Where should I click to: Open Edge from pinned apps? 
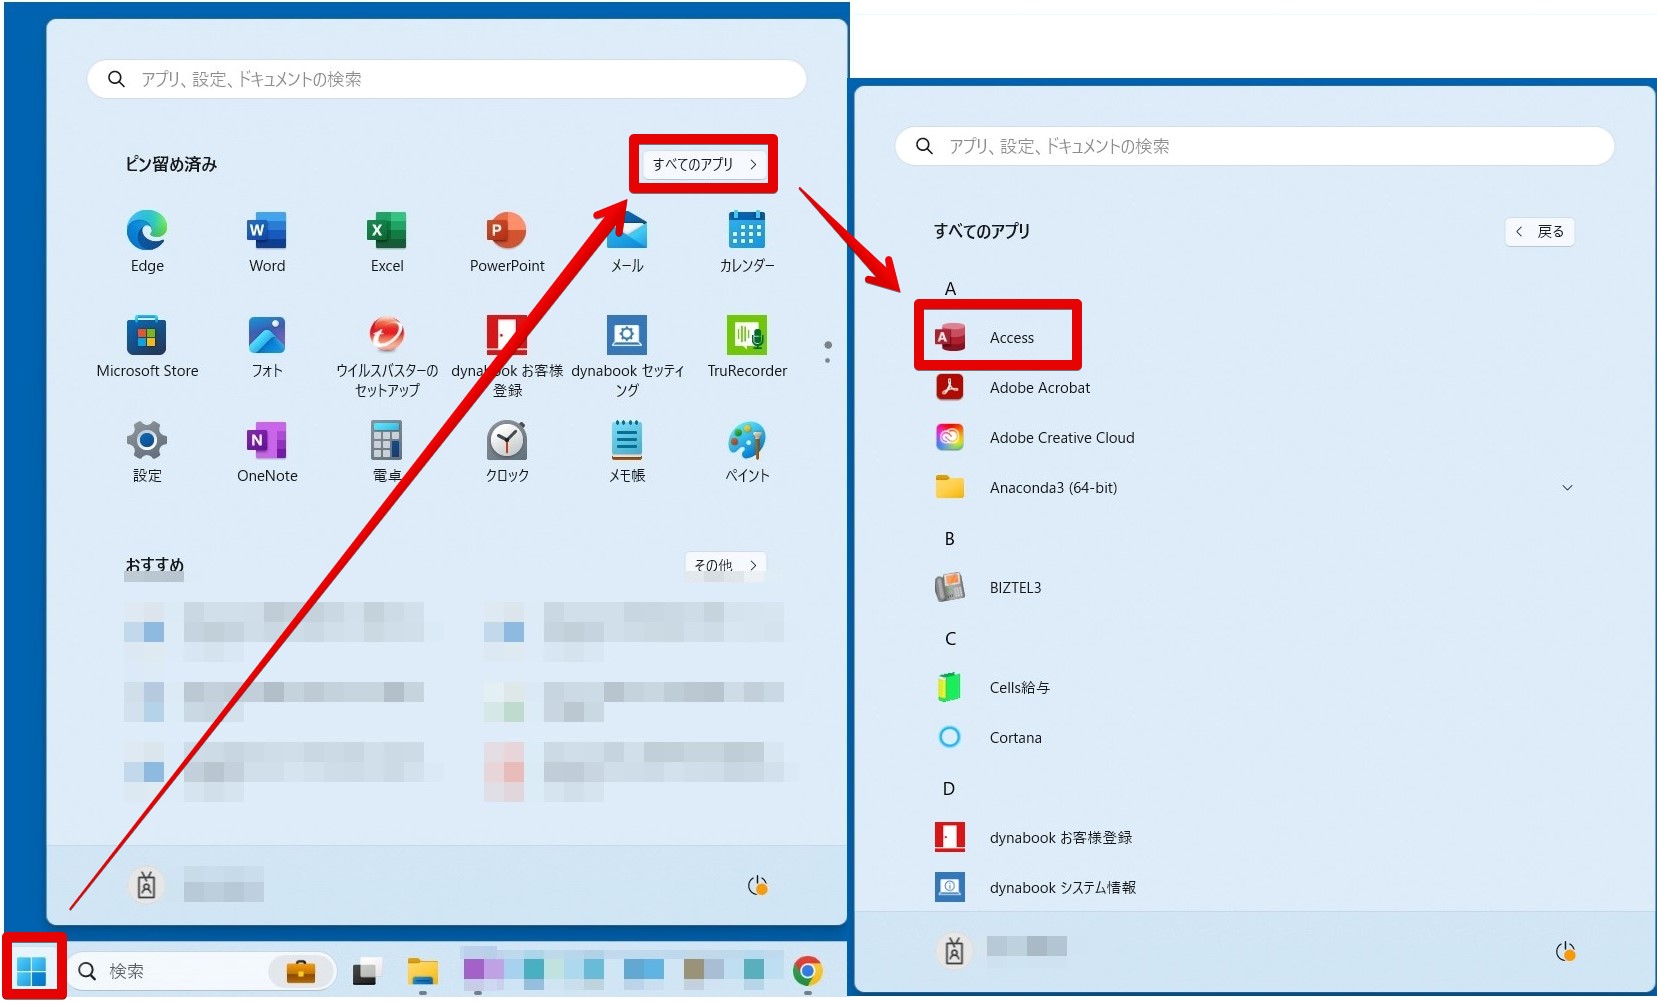coord(147,241)
